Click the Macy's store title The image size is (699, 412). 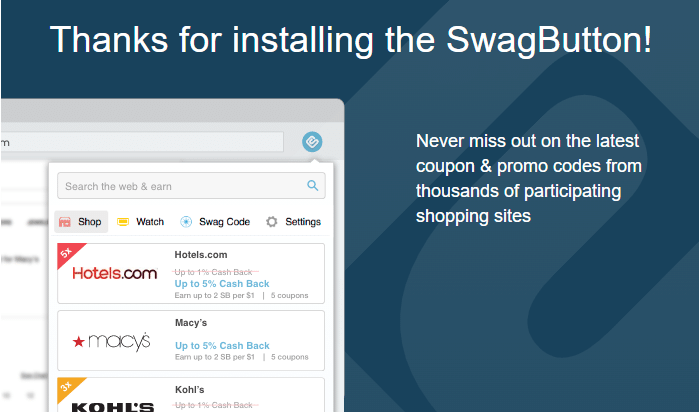coord(191,323)
